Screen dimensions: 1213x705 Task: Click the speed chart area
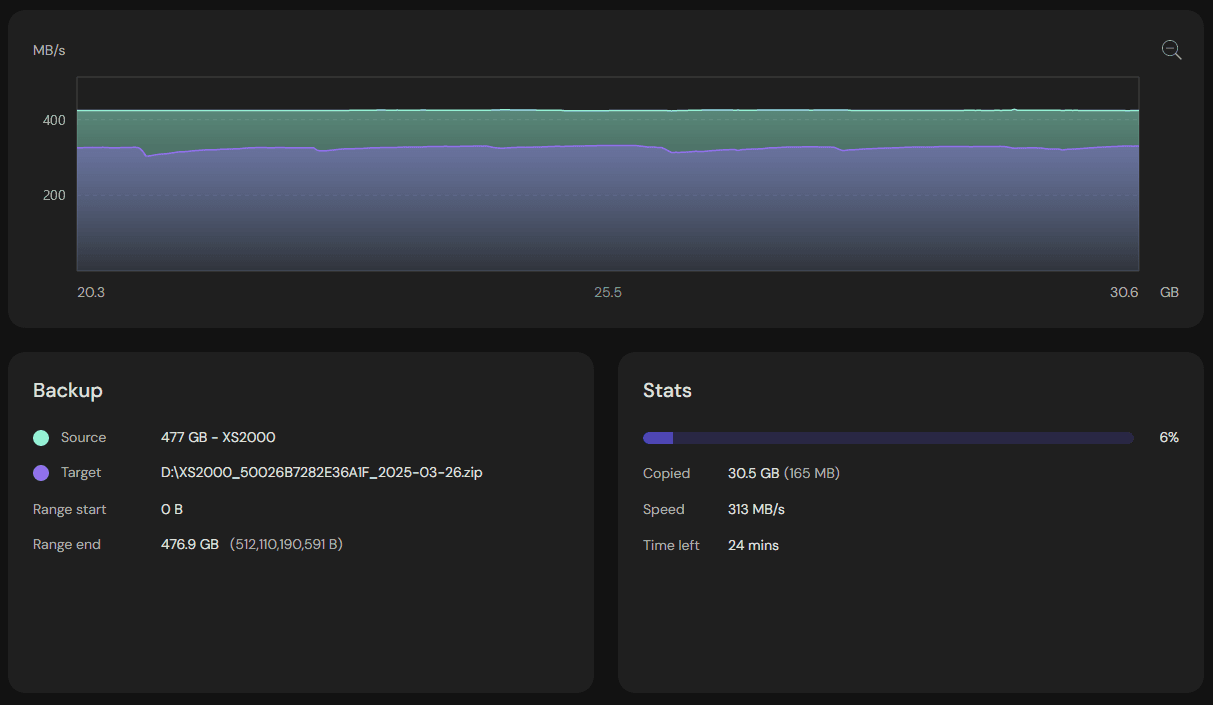(608, 174)
